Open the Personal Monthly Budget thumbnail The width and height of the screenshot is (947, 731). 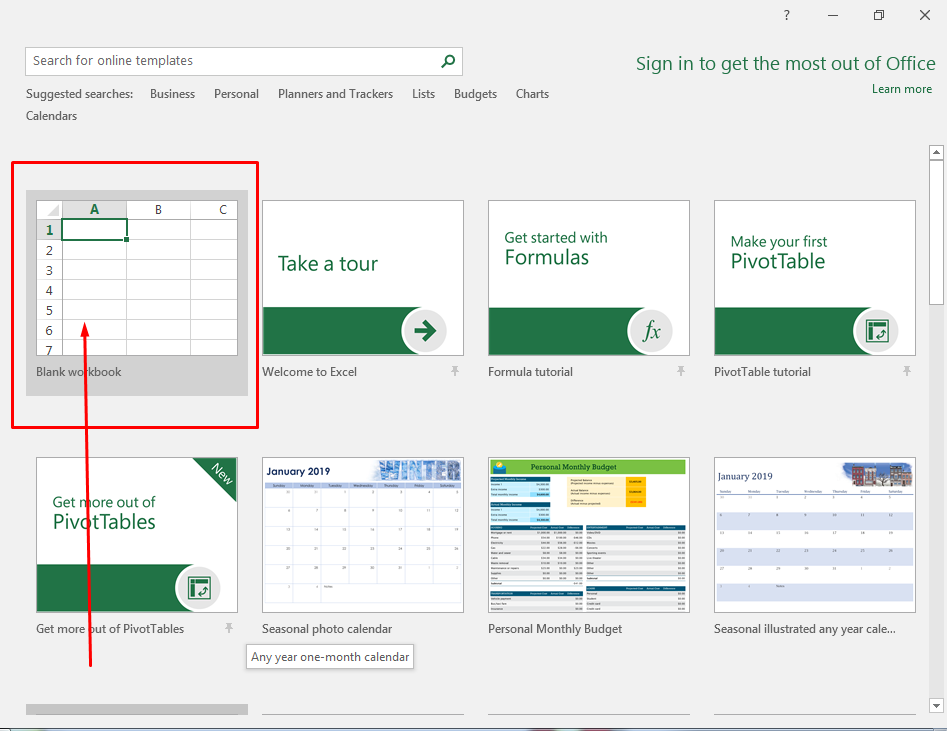(x=589, y=535)
